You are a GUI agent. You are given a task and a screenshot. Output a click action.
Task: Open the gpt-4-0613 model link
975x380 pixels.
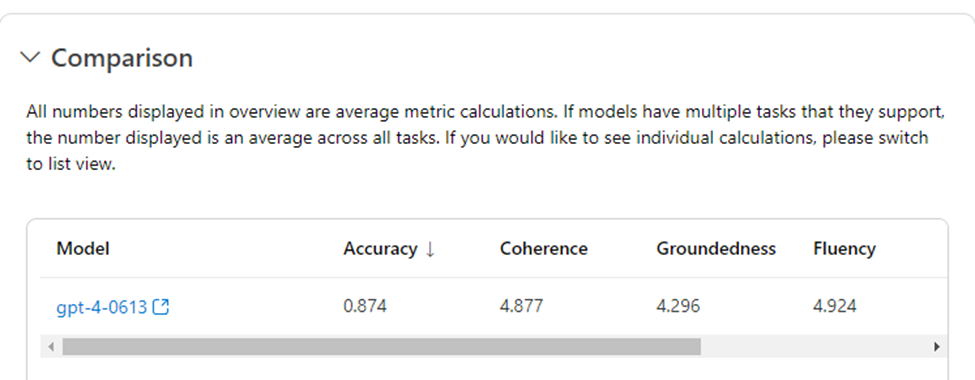(x=102, y=307)
